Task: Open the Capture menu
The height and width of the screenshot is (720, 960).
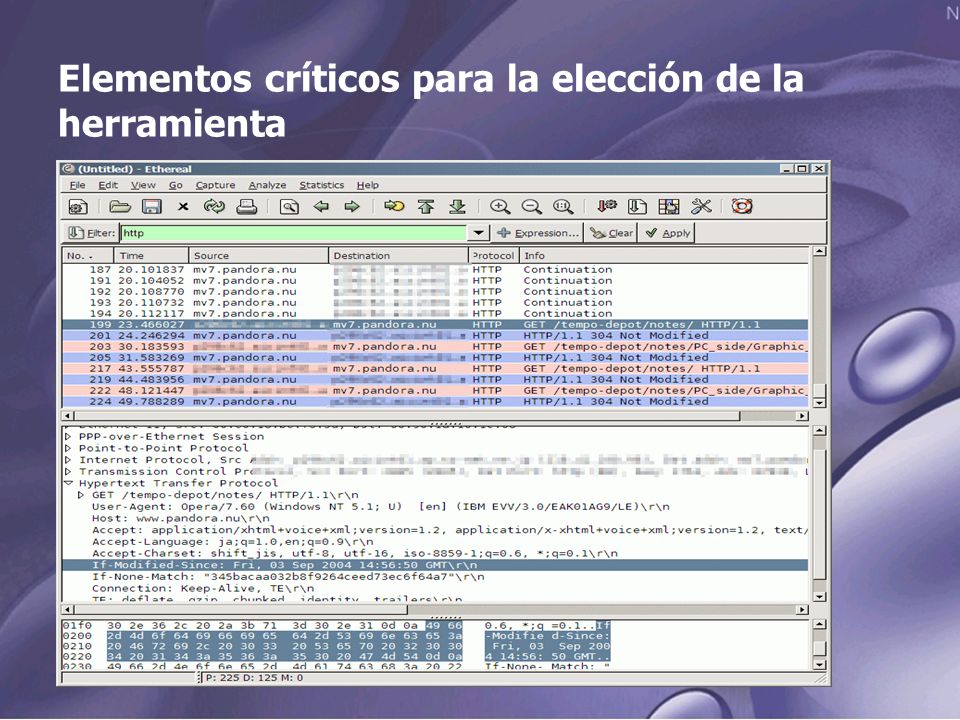Action: click(x=215, y=185)
